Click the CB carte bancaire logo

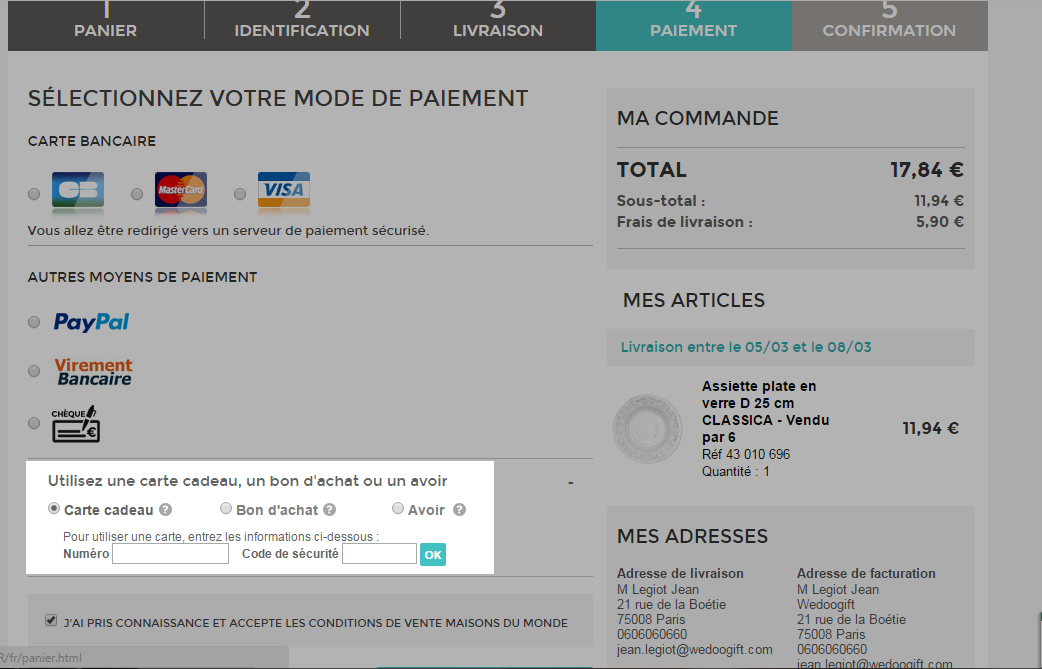point(78,190)
